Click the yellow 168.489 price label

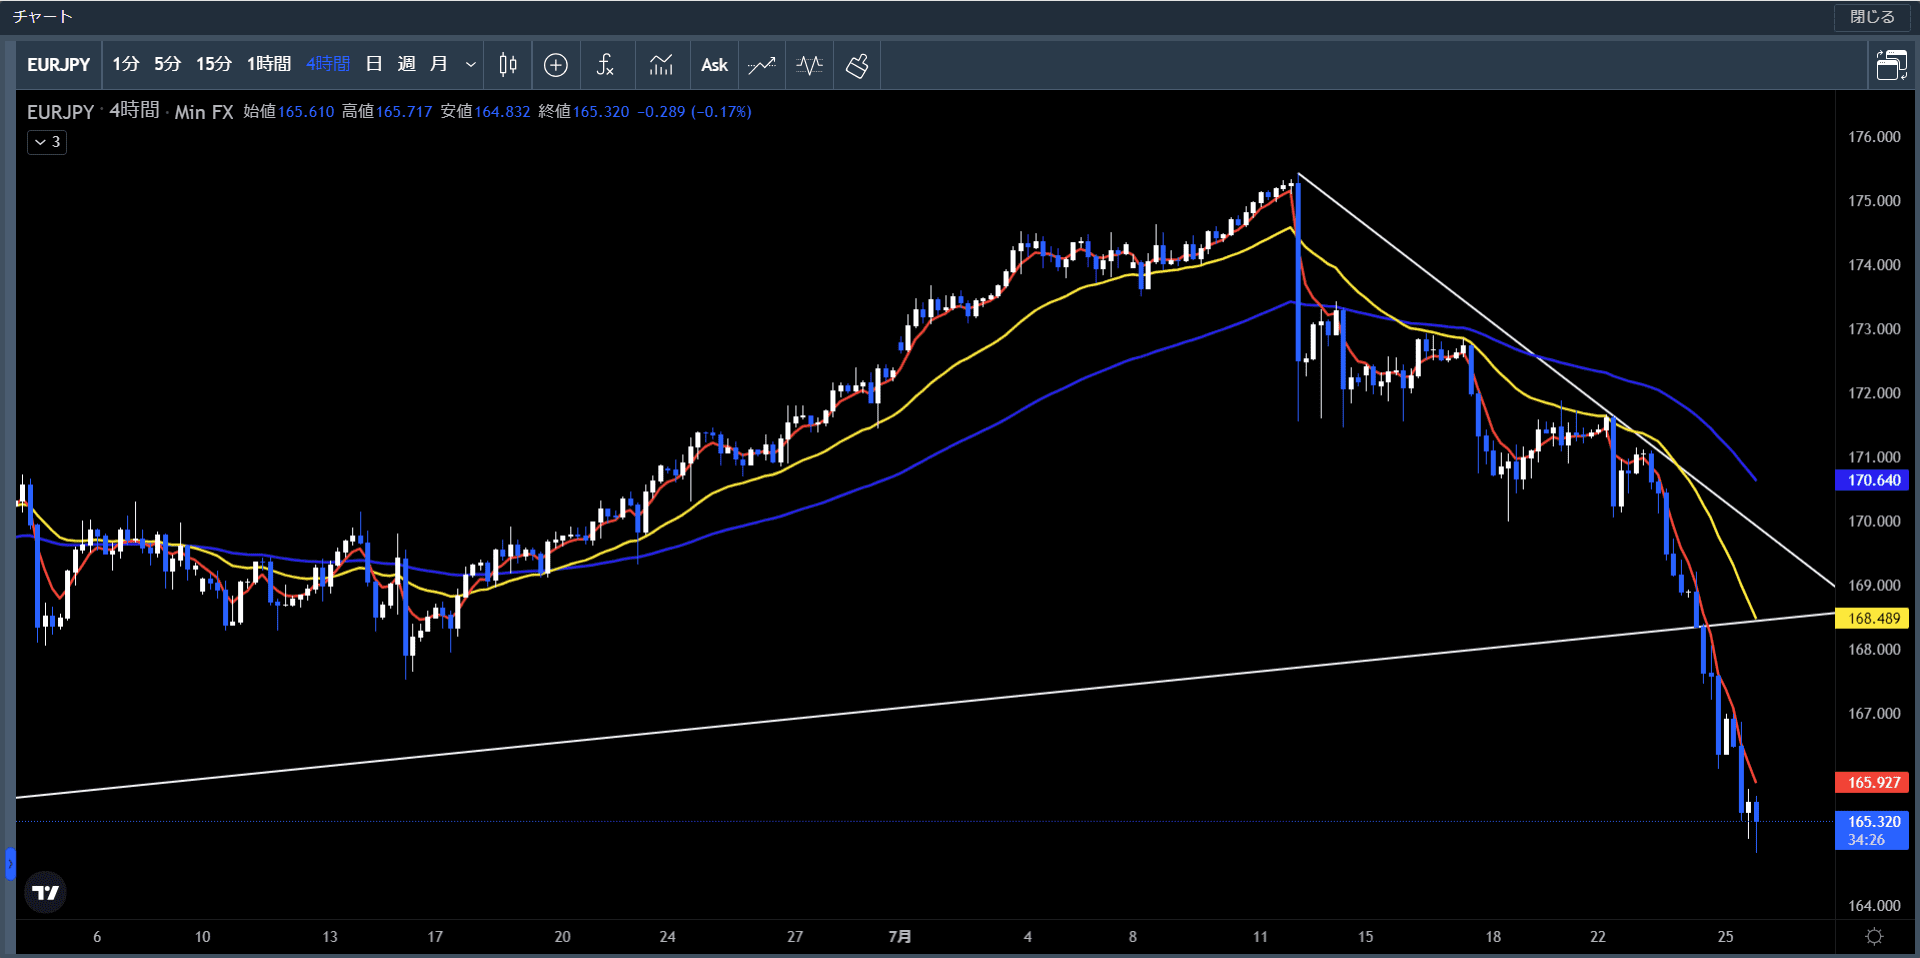coord(1873,618)
